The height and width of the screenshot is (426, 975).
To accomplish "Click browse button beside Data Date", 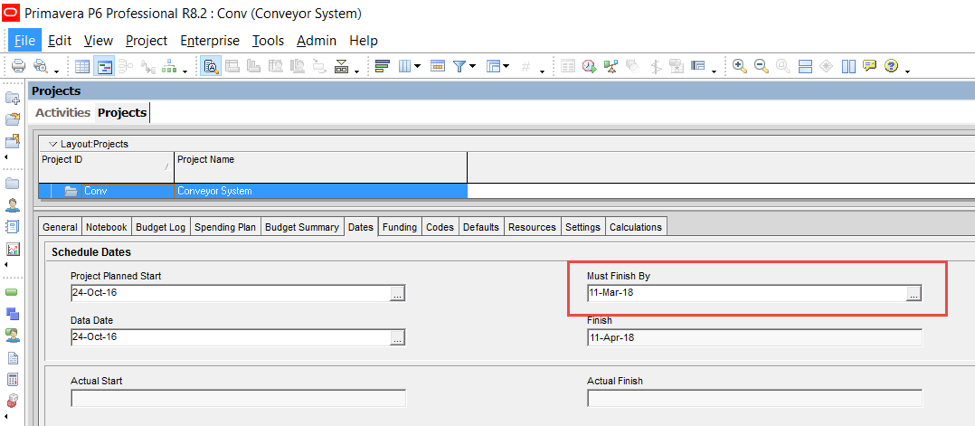I will point(398,338).
